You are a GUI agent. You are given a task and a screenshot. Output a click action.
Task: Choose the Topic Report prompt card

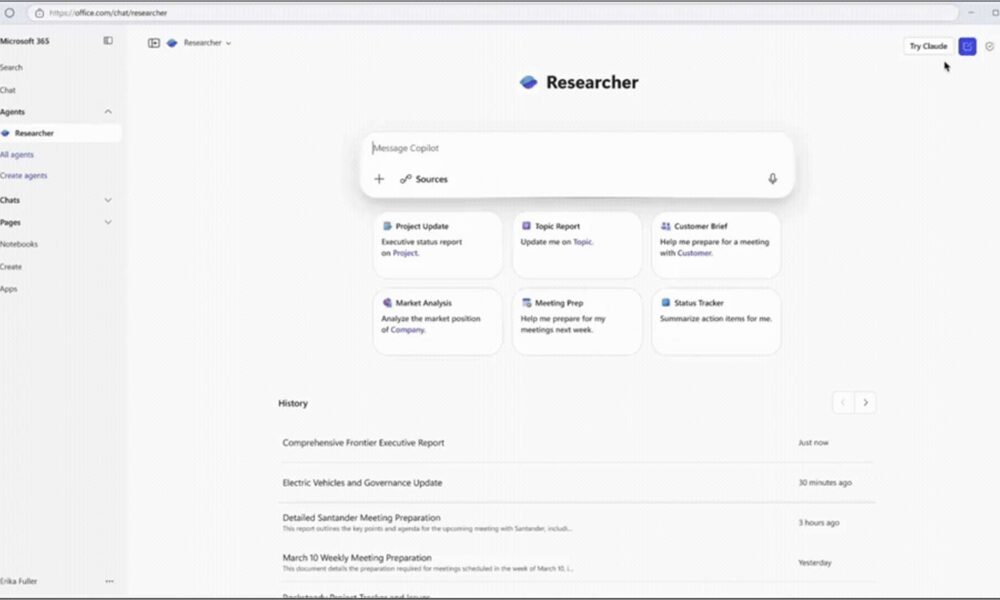click(577, 245)
